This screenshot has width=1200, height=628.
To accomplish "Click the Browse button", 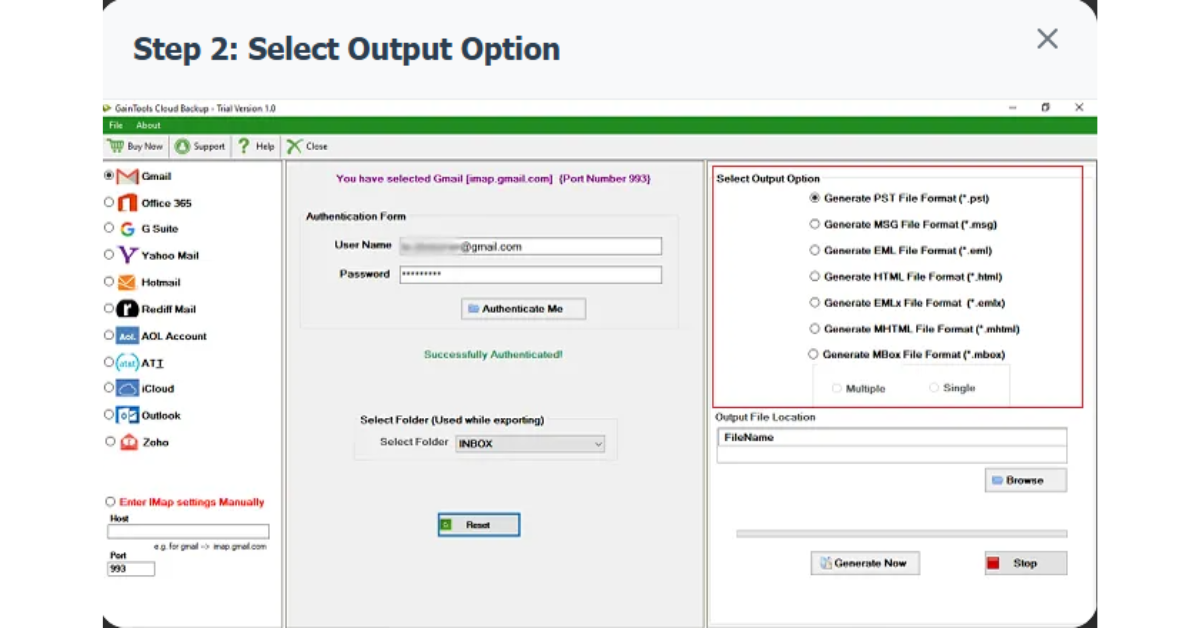I will click(x=1025, y=481).
